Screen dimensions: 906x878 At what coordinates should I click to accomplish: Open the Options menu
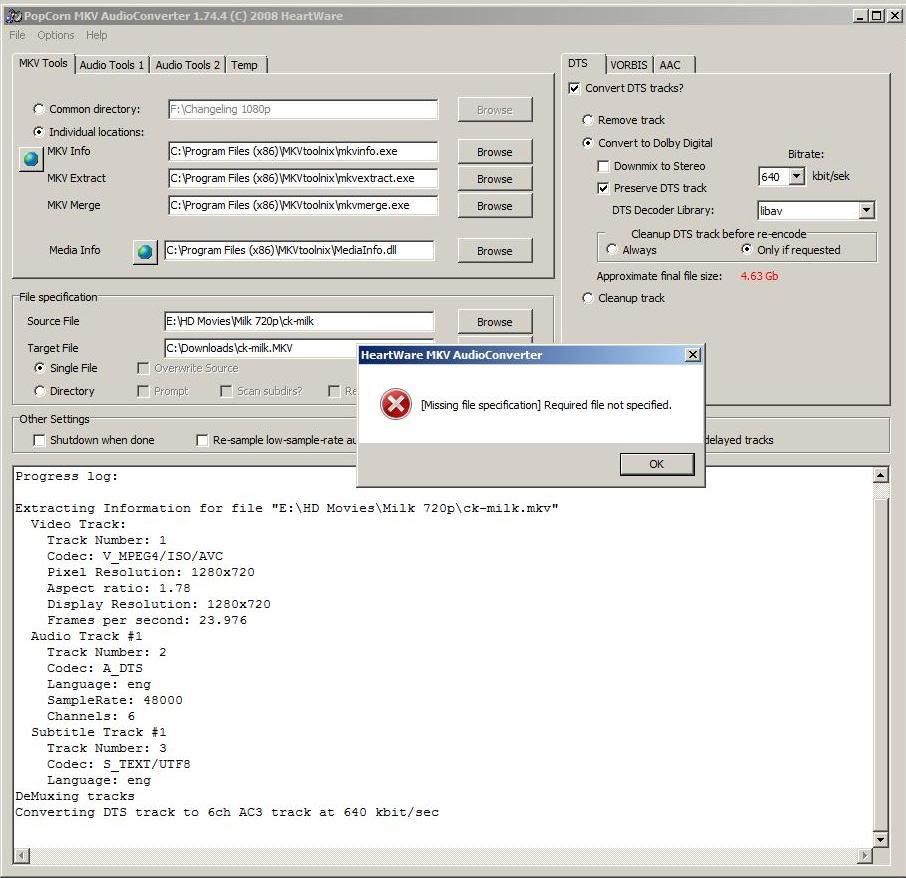[56, 35]
